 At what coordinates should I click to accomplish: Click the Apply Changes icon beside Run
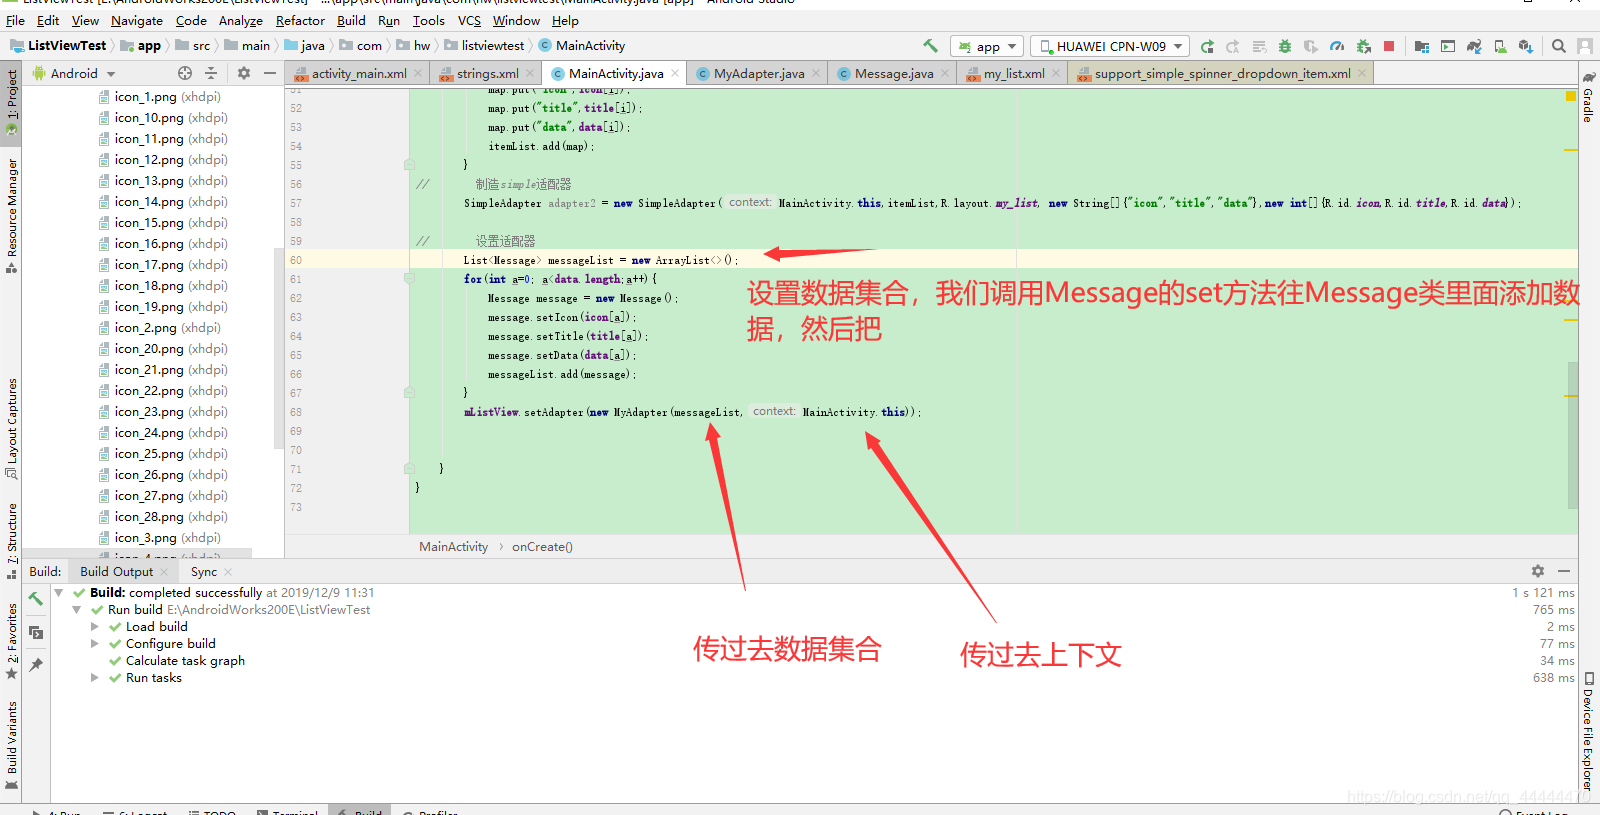(x=1233, y=46)
